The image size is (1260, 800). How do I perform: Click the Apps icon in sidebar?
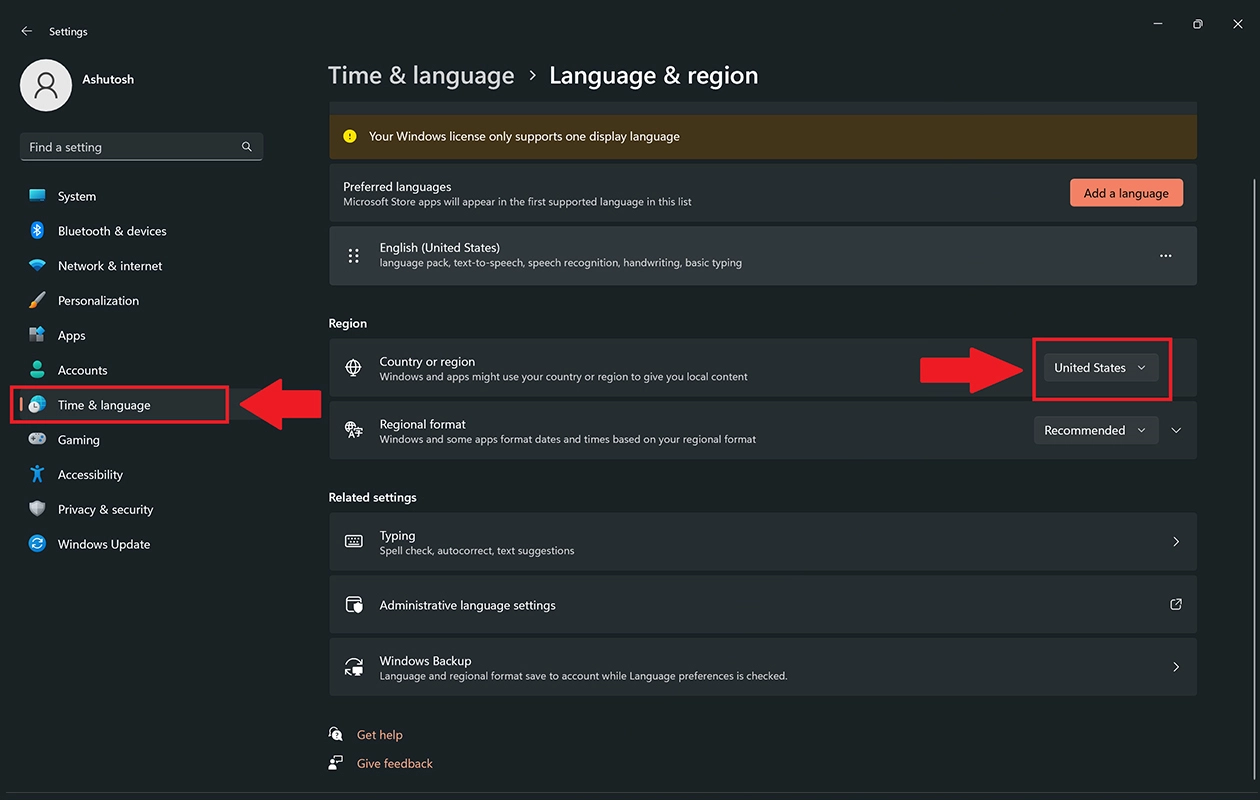37,335
